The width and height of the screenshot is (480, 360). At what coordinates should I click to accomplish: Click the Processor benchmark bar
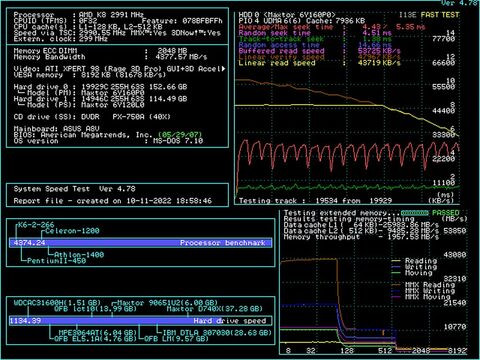click(x=140, y=243)
